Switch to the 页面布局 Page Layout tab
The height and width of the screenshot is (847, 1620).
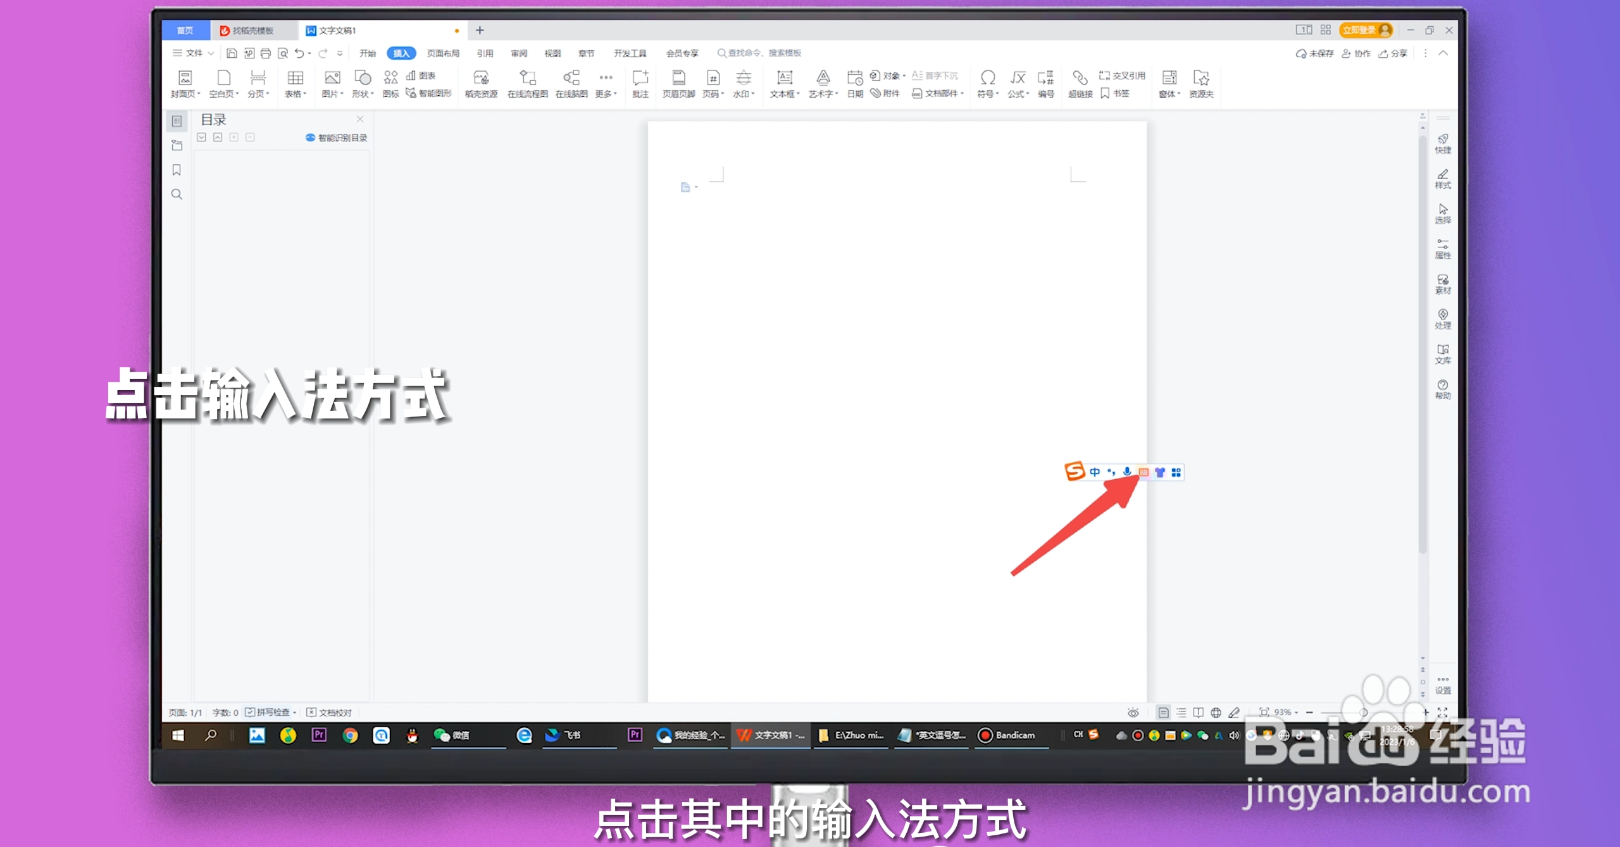pos(443,53)
